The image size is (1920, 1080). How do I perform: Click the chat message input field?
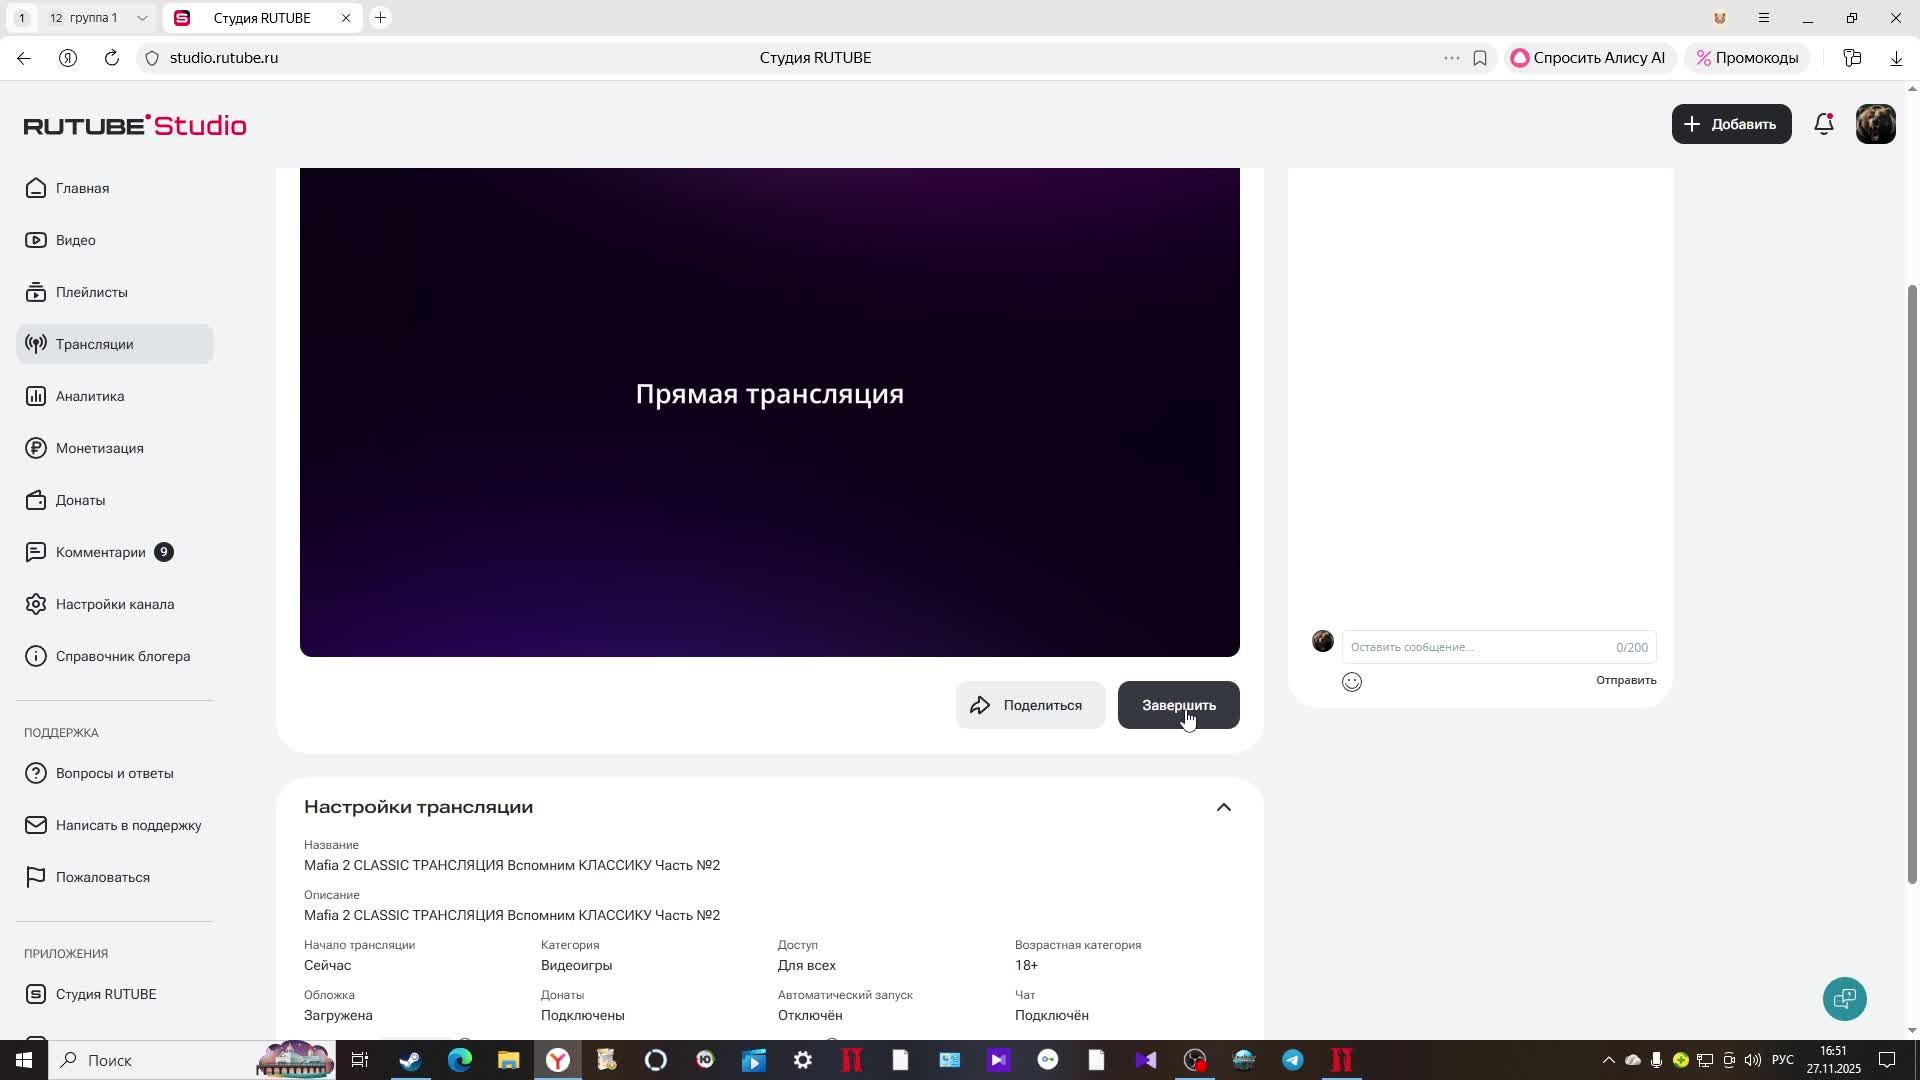point(1480,647)
